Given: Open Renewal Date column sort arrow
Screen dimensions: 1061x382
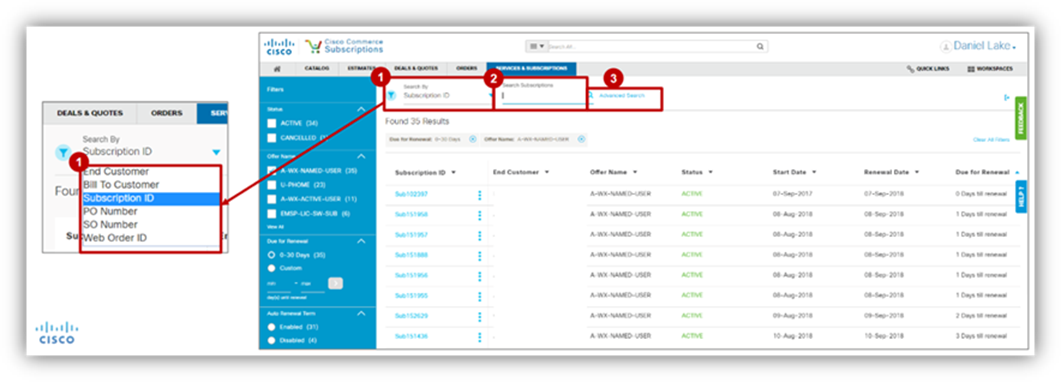Looking at the screenshot, I should pos(917,172).
